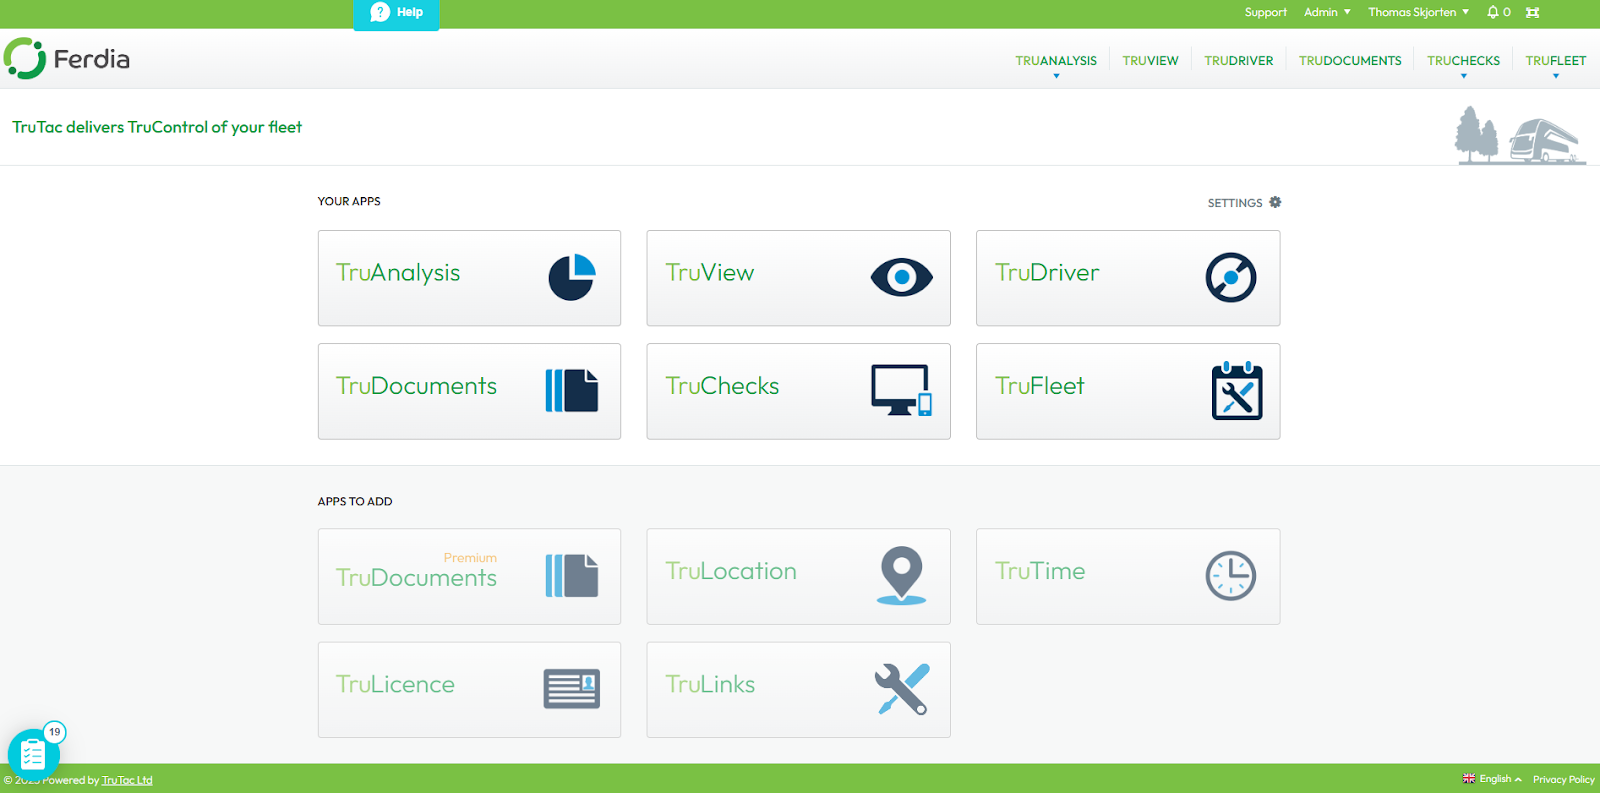Click the Support link
The image size is (1600, 793).
coord(1266,12)
